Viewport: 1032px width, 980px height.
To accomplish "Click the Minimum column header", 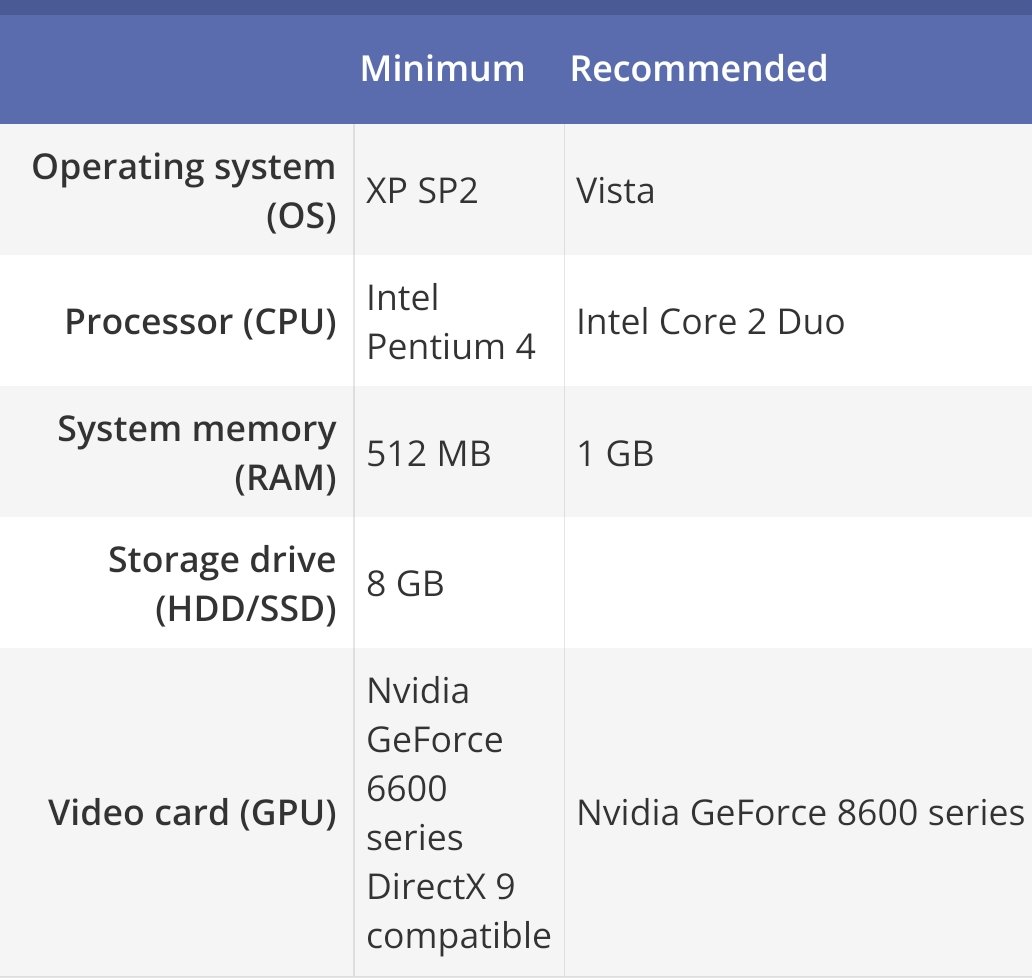I will (x=442, y=68).
